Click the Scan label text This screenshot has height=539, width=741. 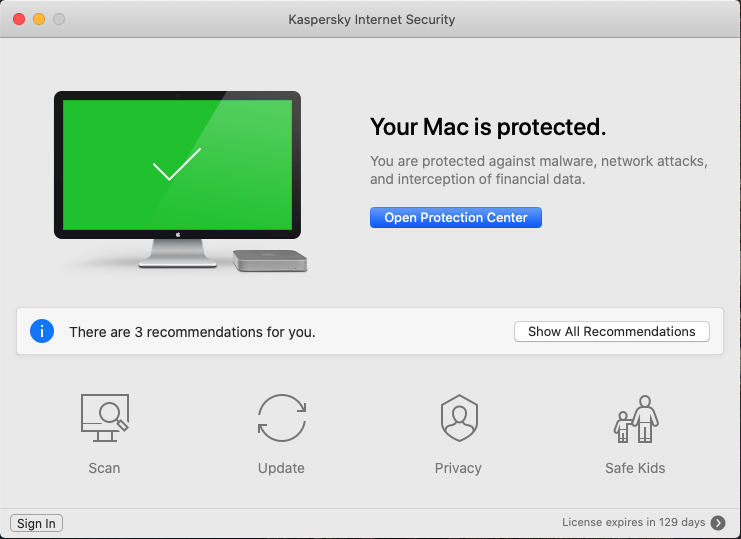pyautogui.click(x=104, y=468)
